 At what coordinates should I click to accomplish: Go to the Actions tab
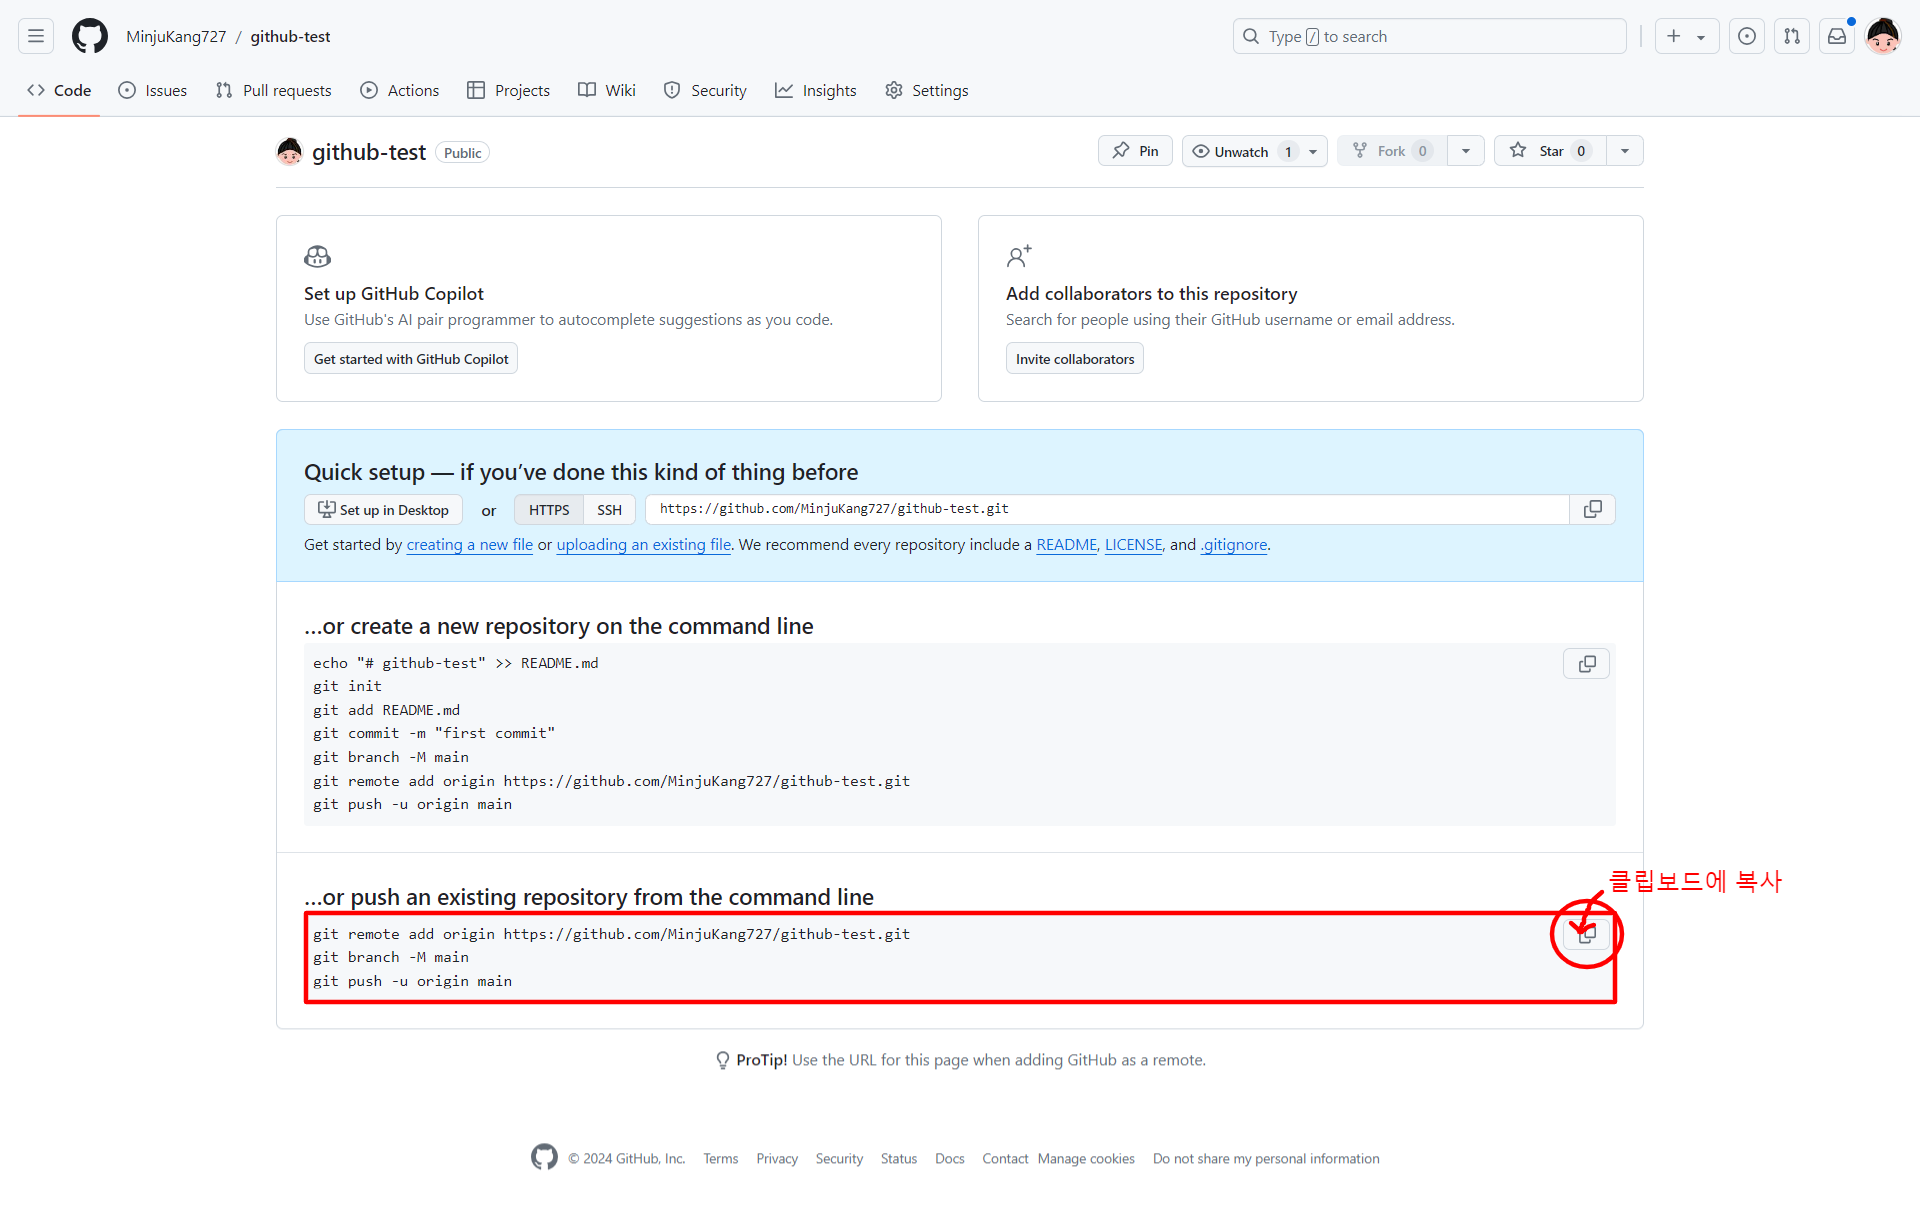pos(400,90)
